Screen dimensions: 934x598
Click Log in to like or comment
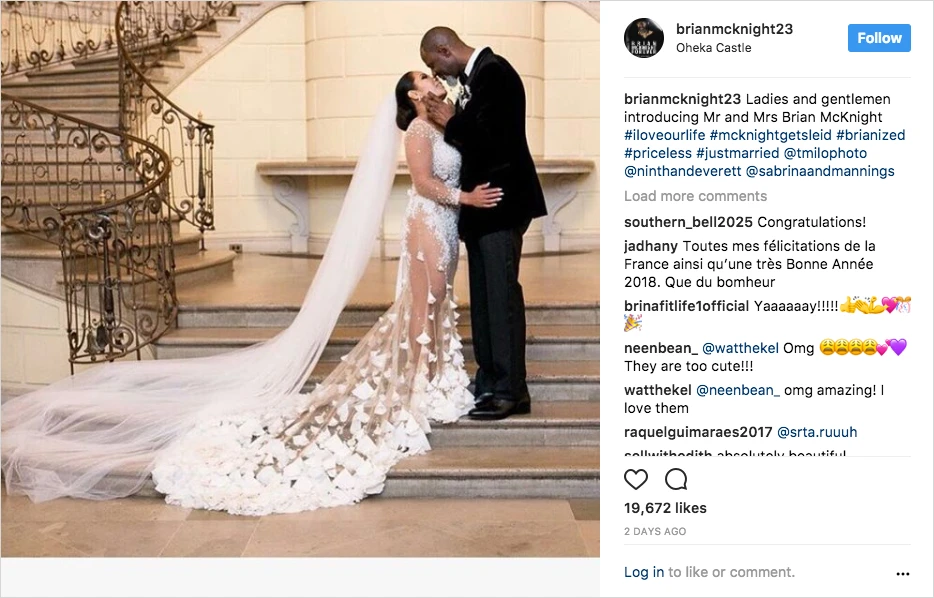643,572
